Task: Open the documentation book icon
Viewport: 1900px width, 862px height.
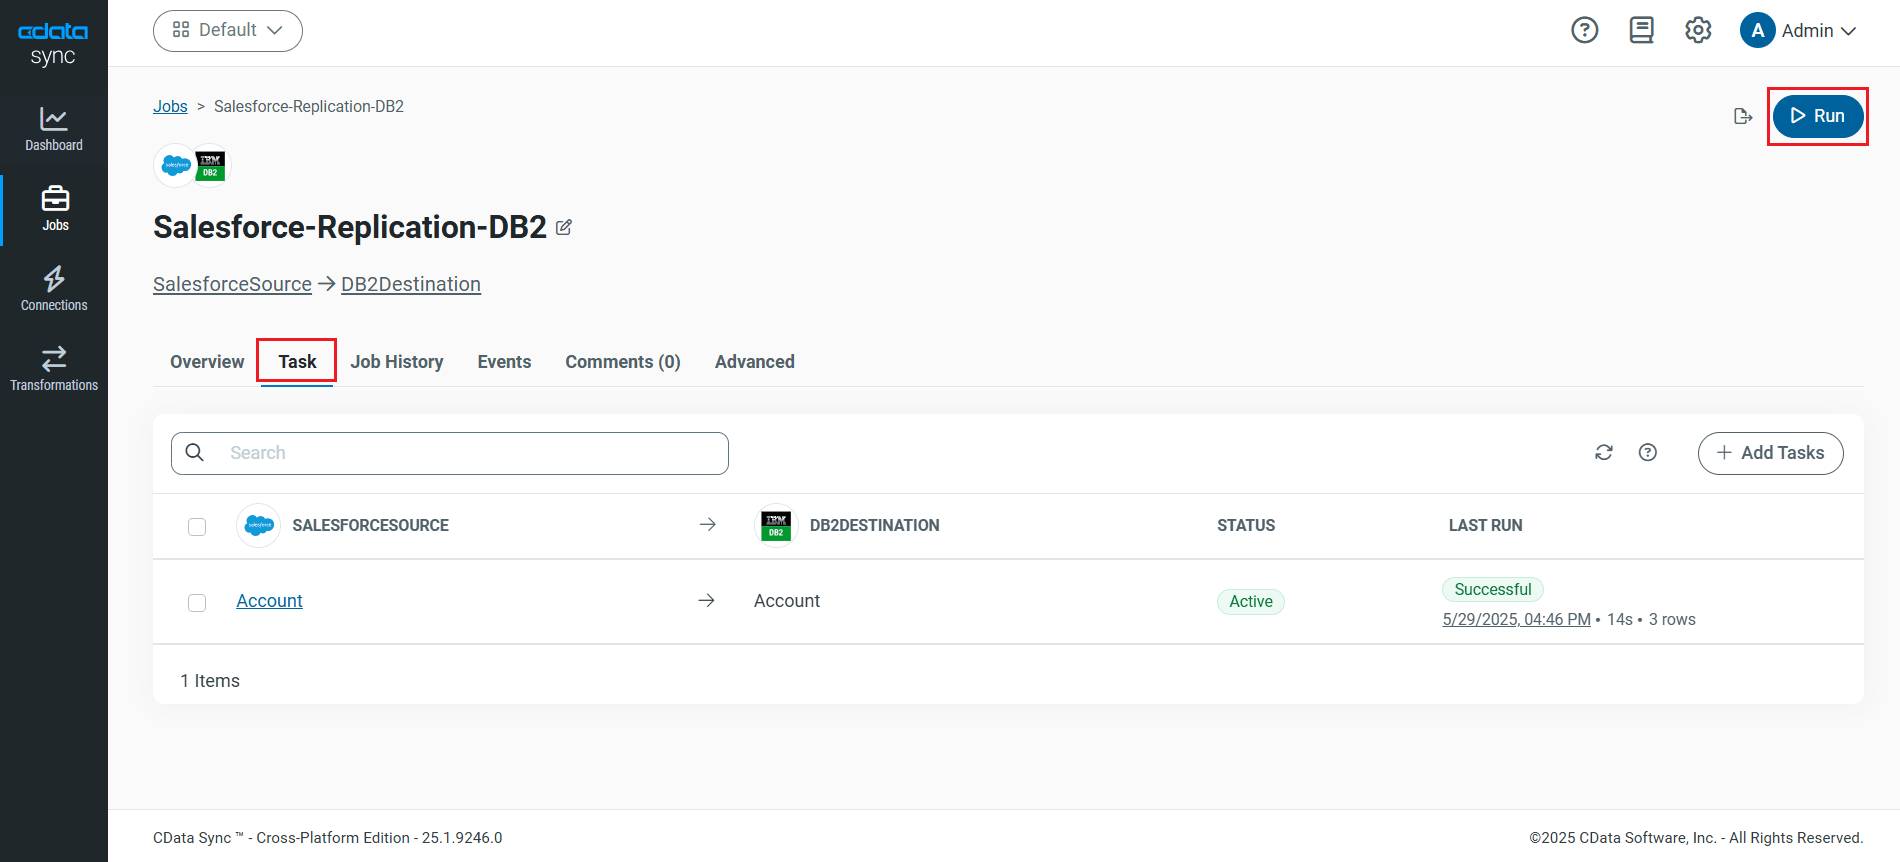Action: click(x=1641, y=30)
